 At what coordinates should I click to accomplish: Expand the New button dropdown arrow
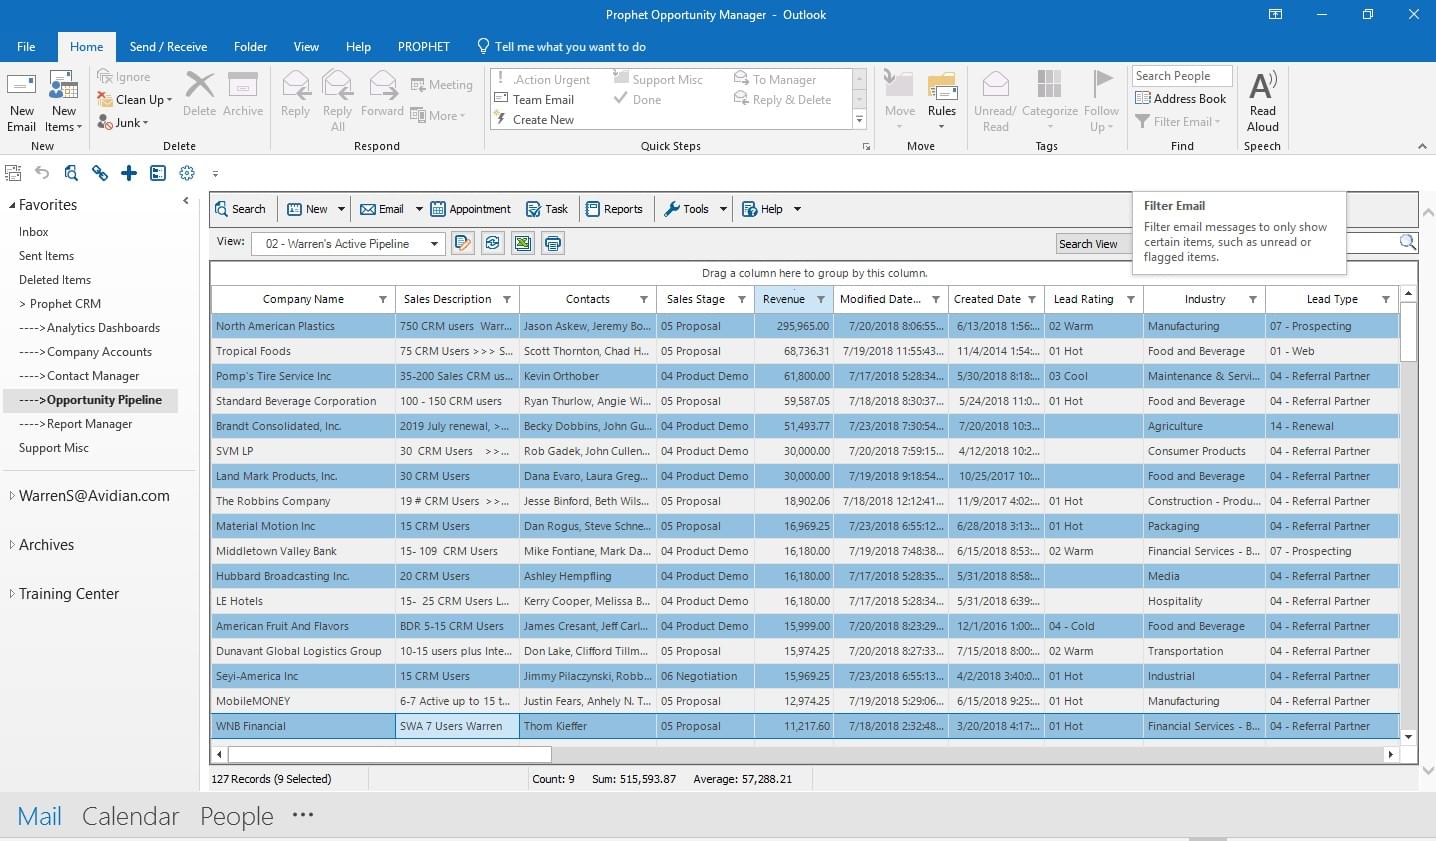[341, 209]
